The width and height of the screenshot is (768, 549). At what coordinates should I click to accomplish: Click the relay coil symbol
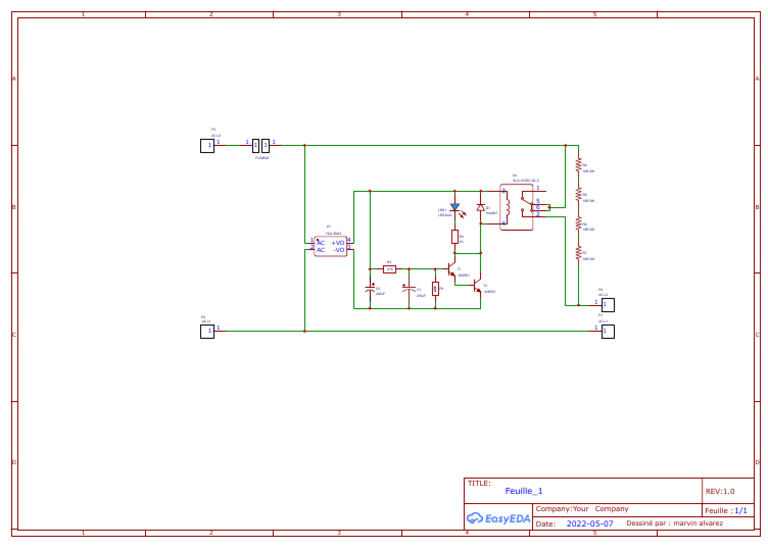click(x=507, y=207)
